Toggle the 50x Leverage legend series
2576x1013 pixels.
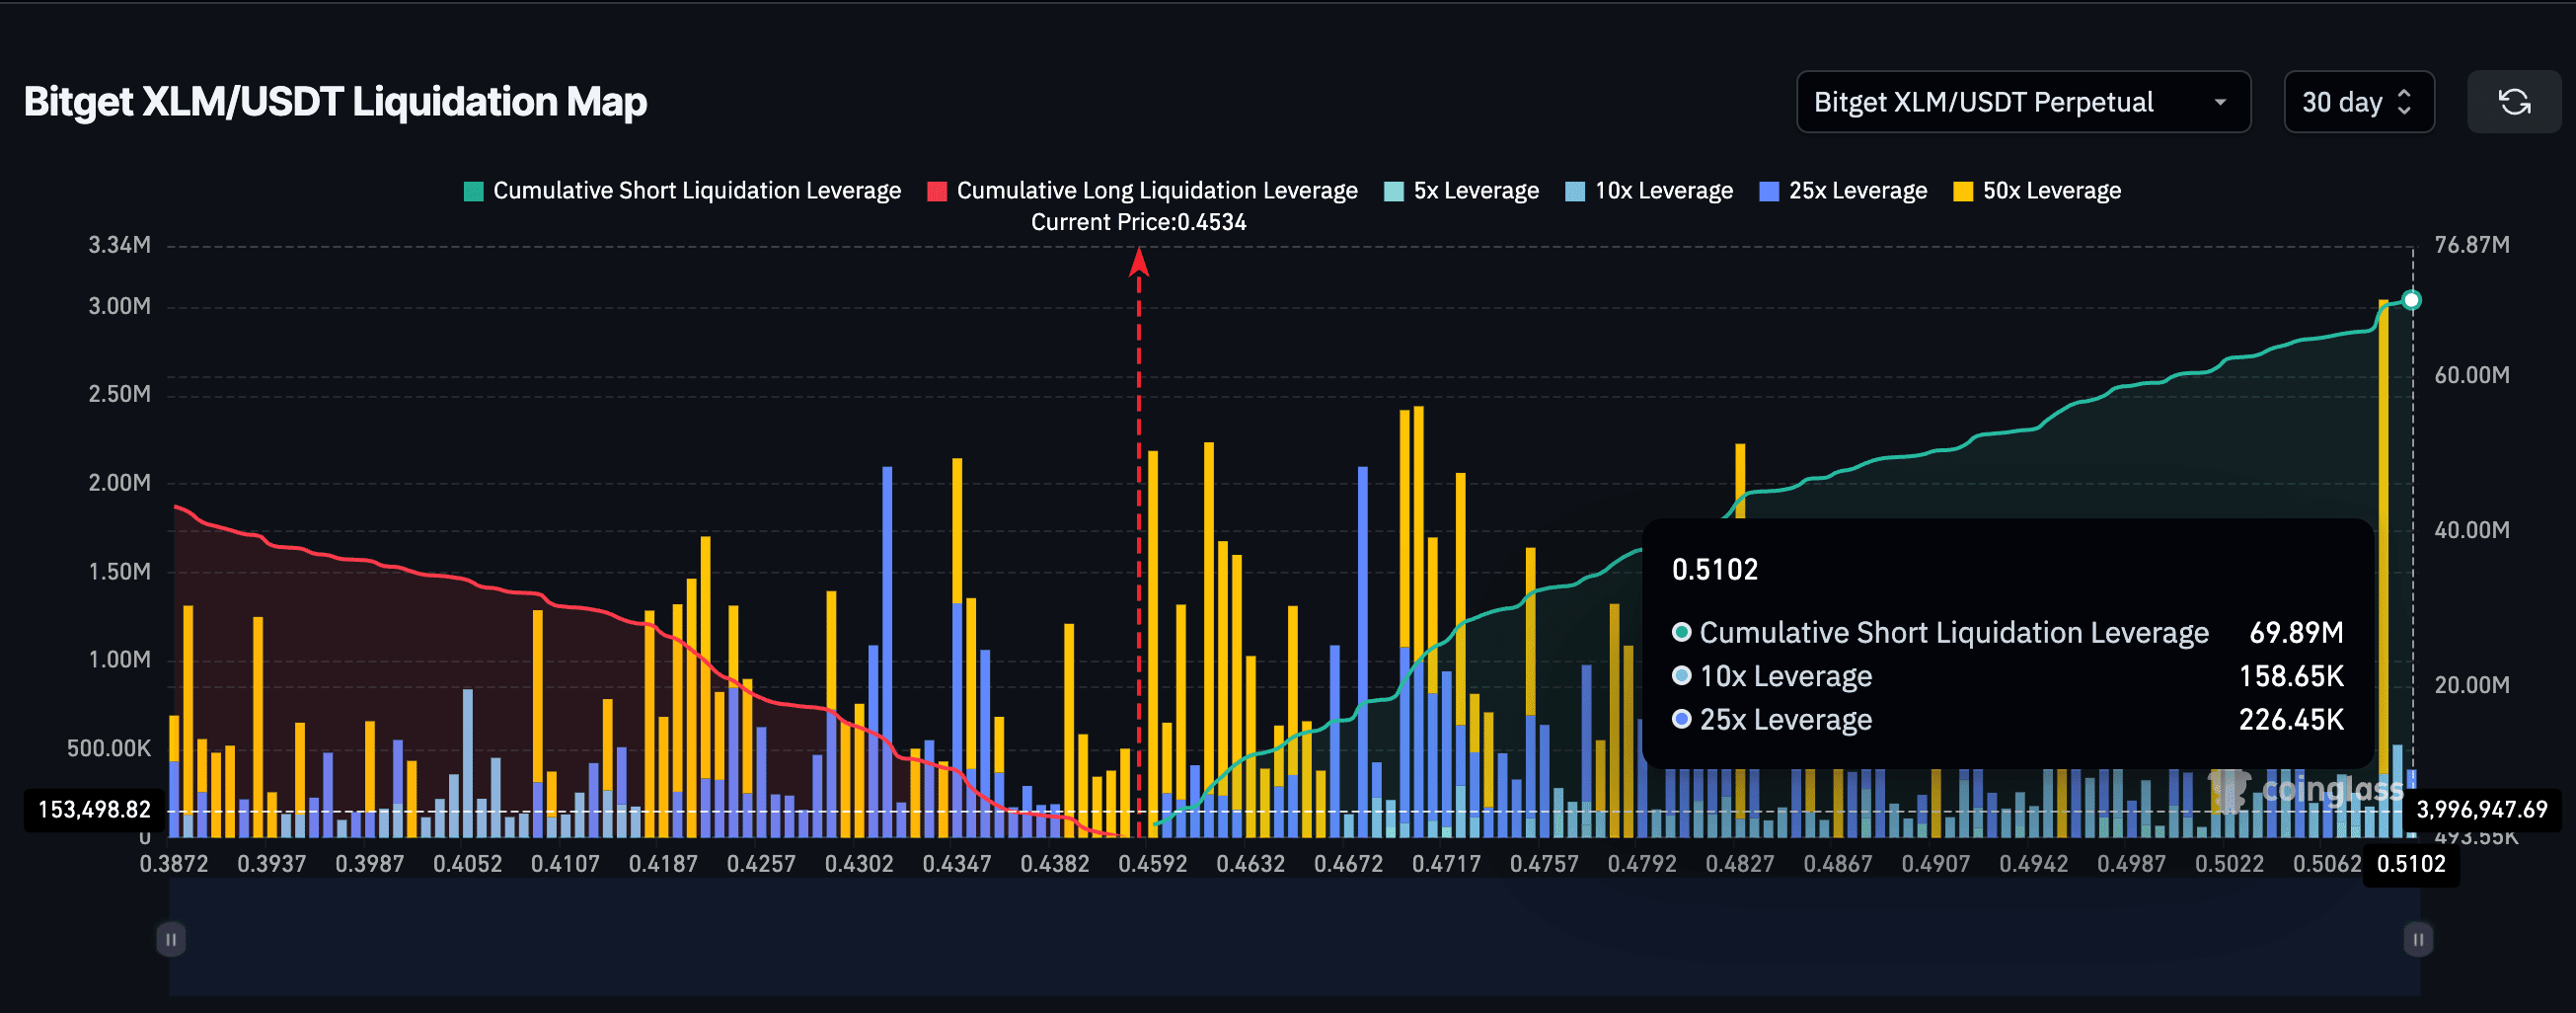[2037, 191]
